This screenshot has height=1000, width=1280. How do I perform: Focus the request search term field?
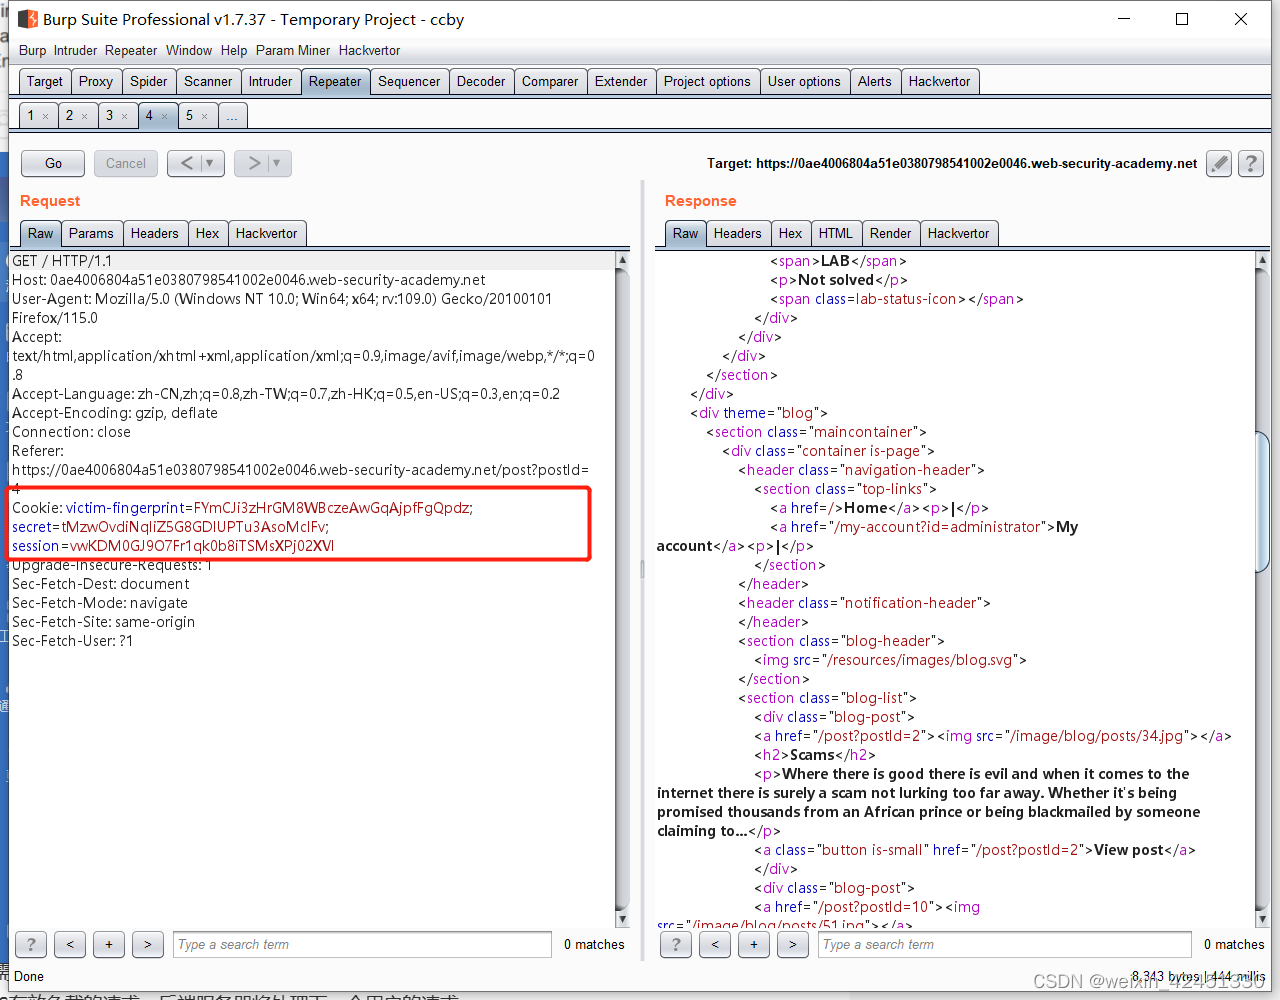coord(362,944)
